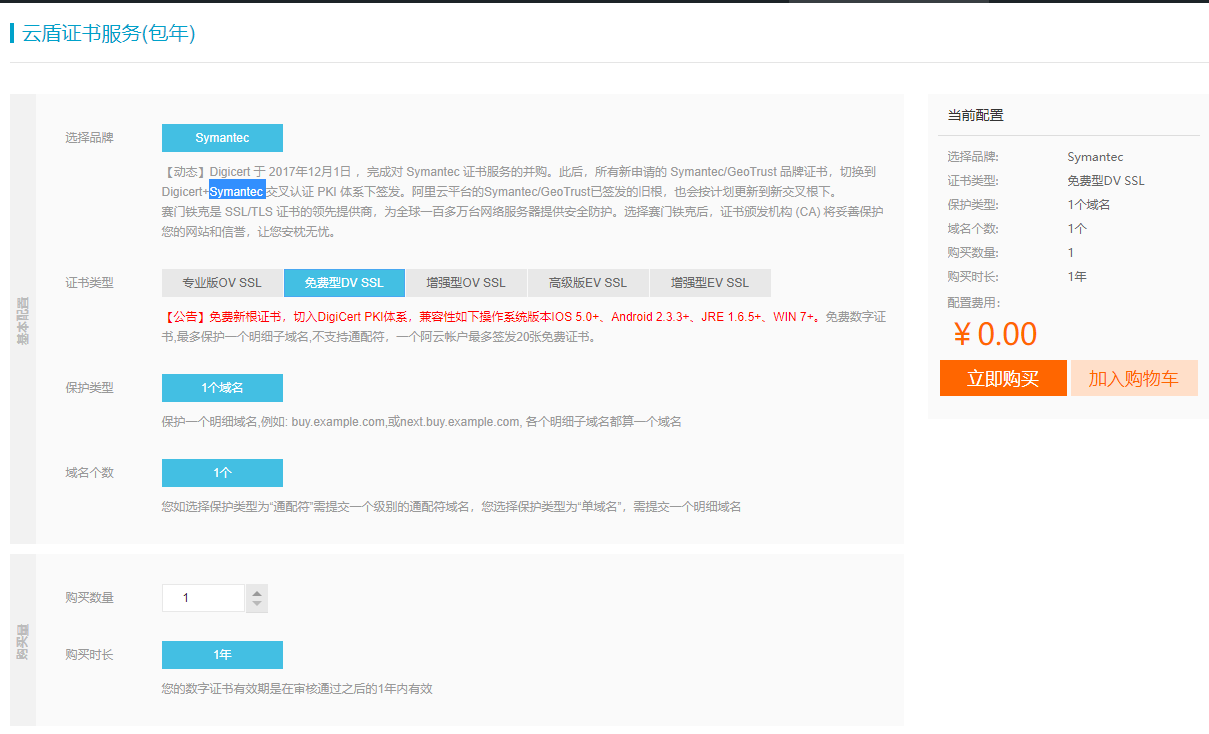Click the buy.example.com protection type hint text
The width and height of the screenshot is (1209, 734).
(421, 422)
